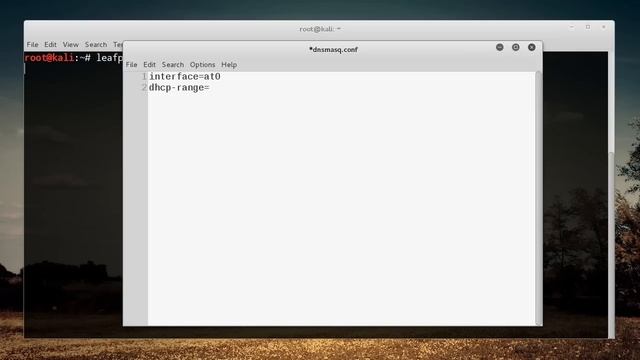The width and height of the screenshot is (640, 360).
Task: Click the editor's vertical scrollbar
Action: [538, 198]
